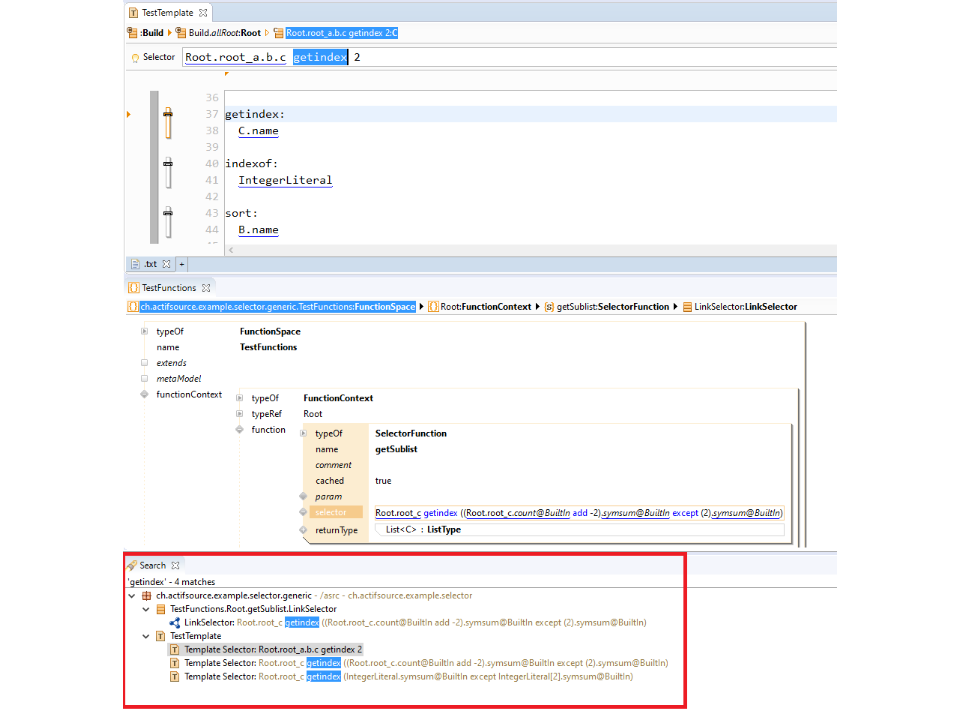Click the FunctionSpace breadcrumb braces icon

tap(133, 307)
